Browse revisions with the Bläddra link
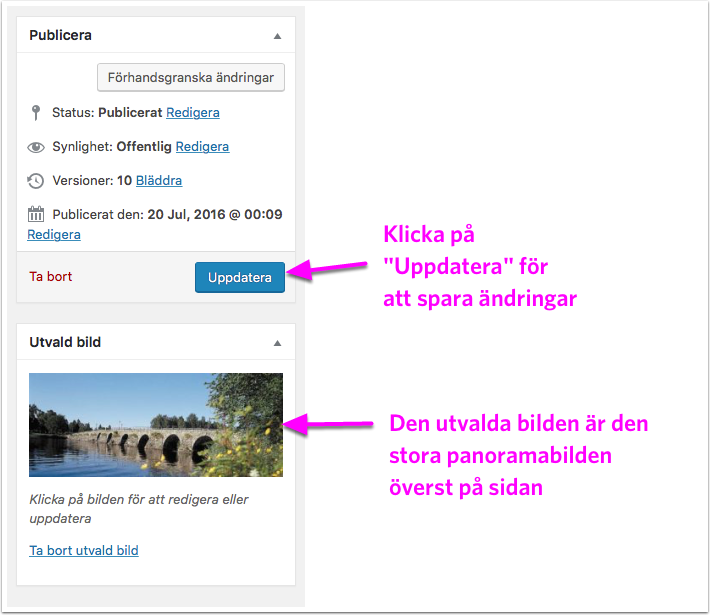This screenshot has width=710, height=615. (159, 180)
